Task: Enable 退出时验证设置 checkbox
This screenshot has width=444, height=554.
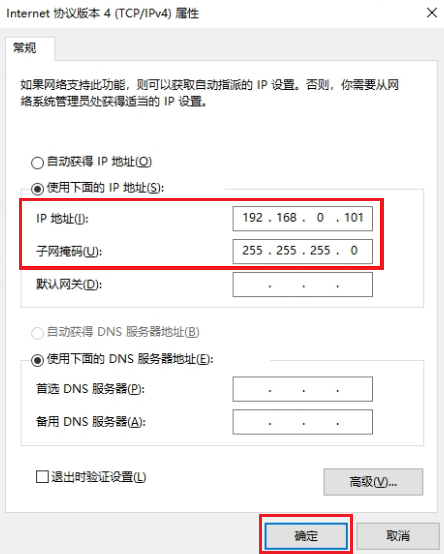Action: click(x=42, y=477)
